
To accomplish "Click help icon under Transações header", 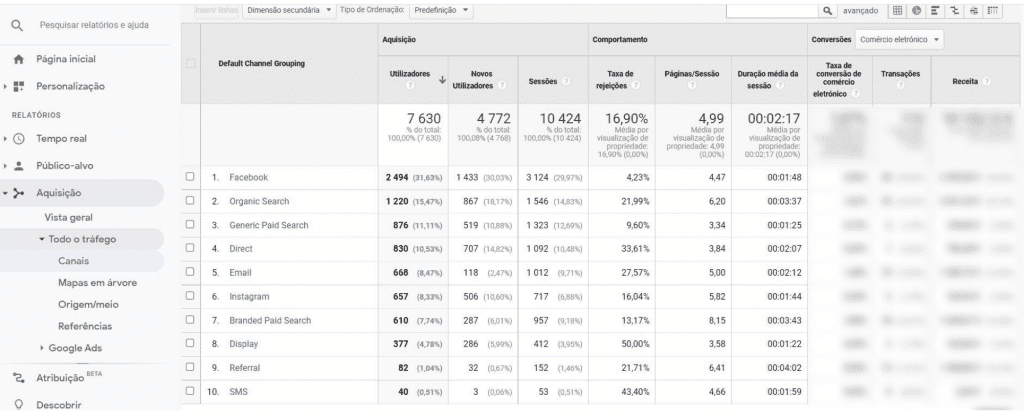I will pyautogui.click(x=900, y=84).
